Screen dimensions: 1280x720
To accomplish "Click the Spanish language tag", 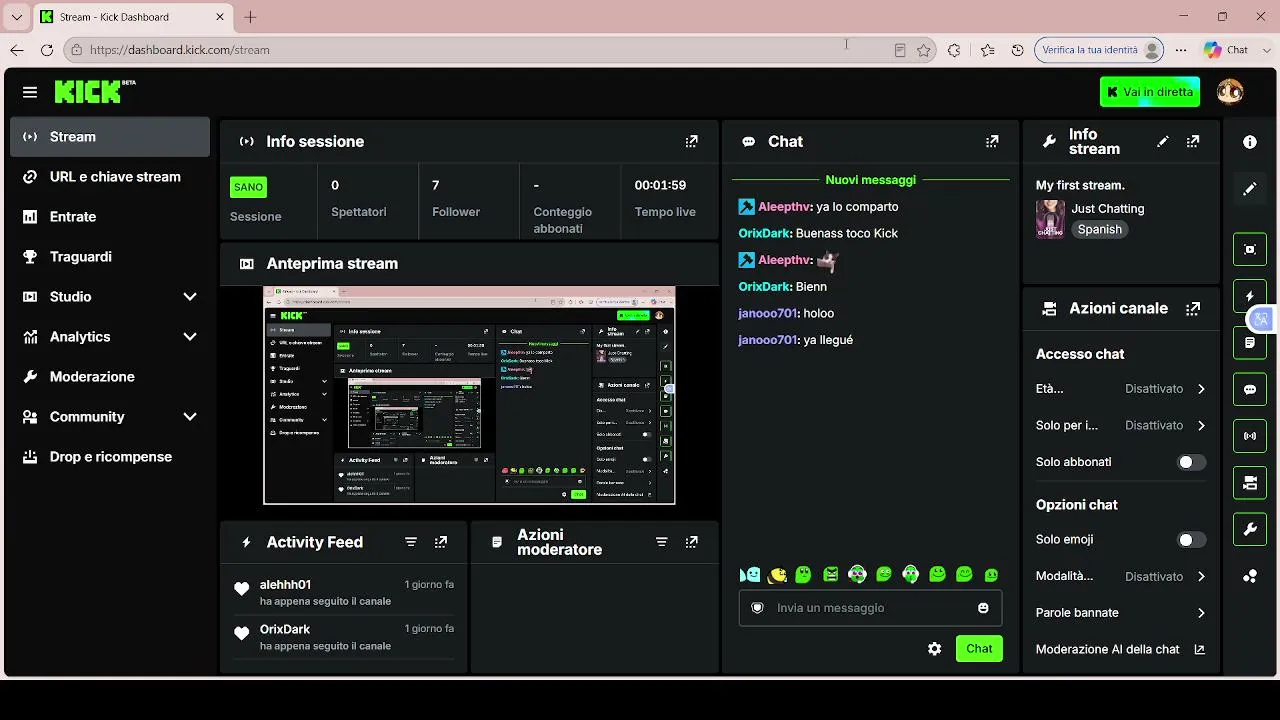I will pos(1100,230).
